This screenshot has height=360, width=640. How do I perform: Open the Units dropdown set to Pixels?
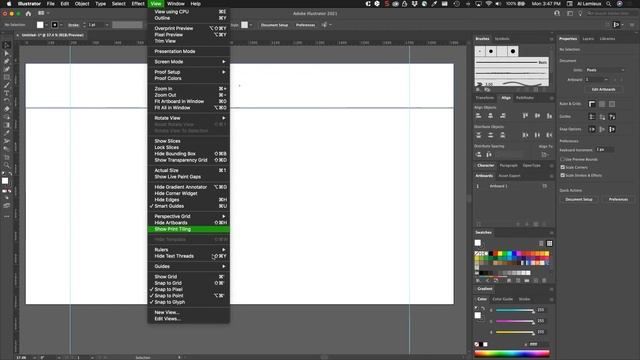pos(605,70)
